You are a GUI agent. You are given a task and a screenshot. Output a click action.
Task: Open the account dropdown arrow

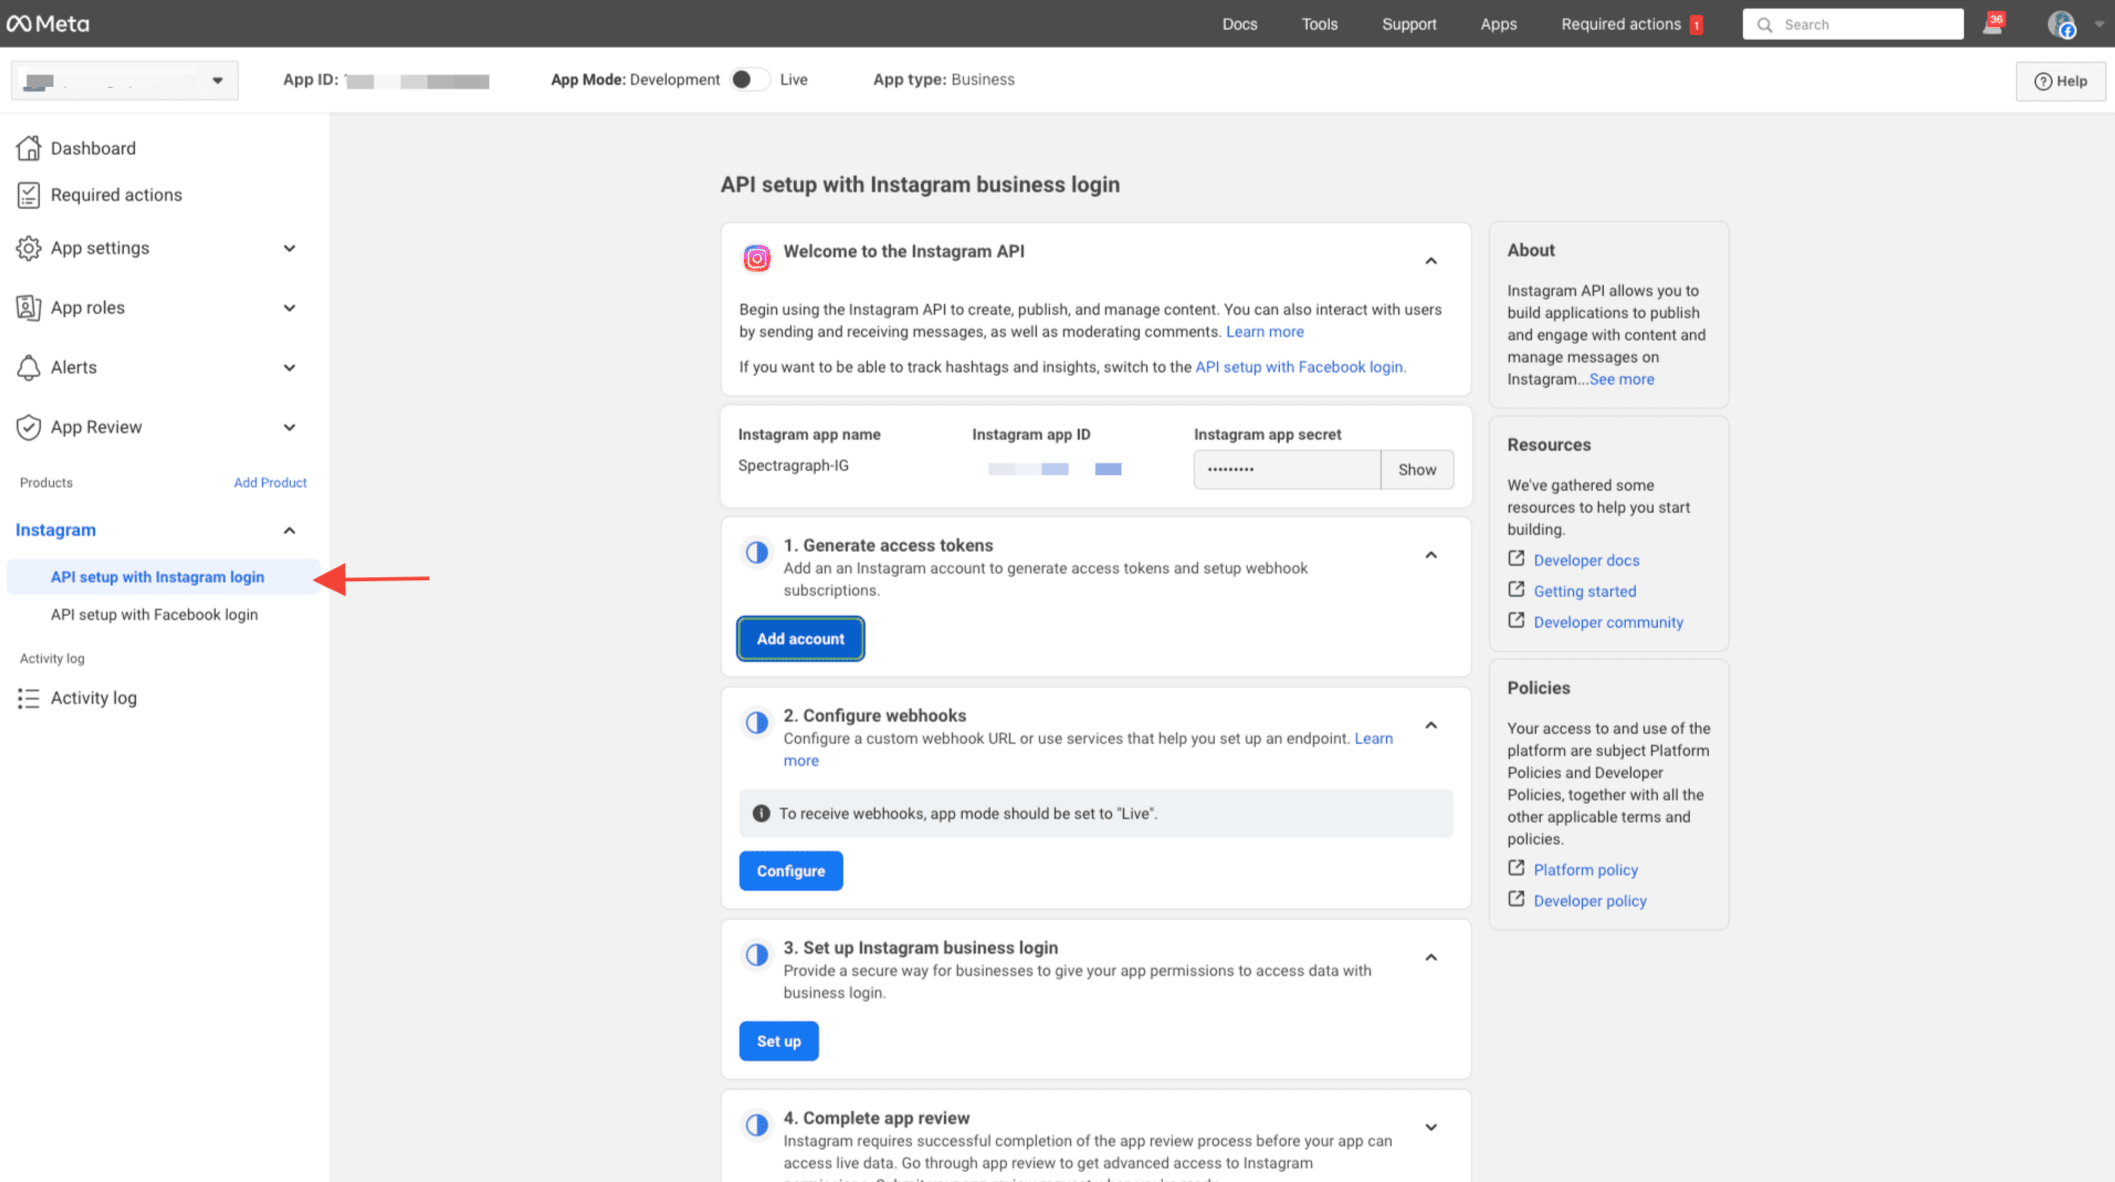pyautogui.click(x=2098, y=25)
